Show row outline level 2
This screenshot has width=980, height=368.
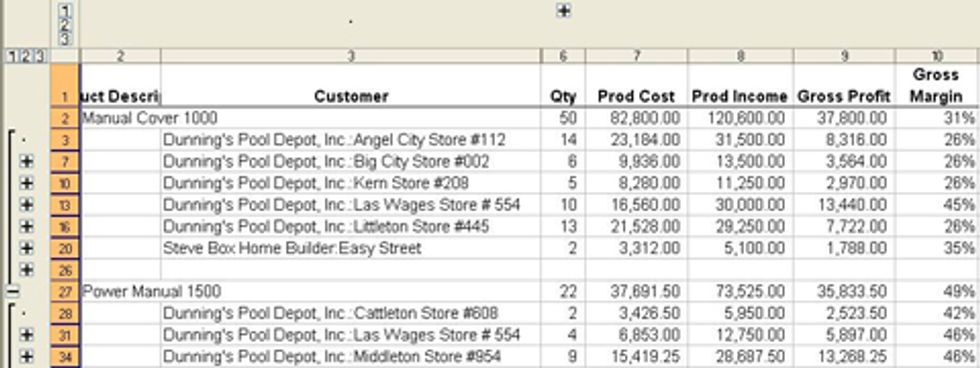pos(25,56)
